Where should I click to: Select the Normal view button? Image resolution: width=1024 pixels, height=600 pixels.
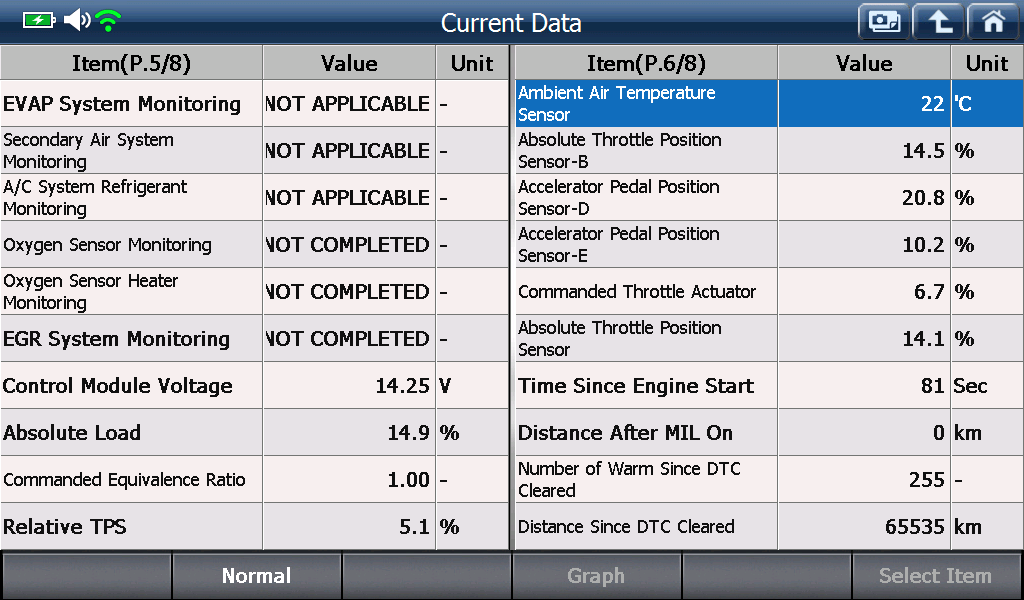pos(257,575)
